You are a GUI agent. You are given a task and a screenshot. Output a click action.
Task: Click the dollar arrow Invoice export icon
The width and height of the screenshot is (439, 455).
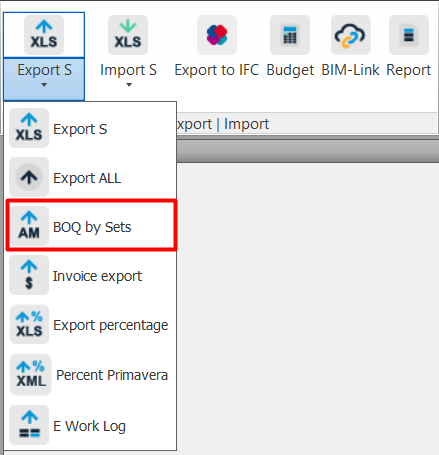(x=29, y=275)
